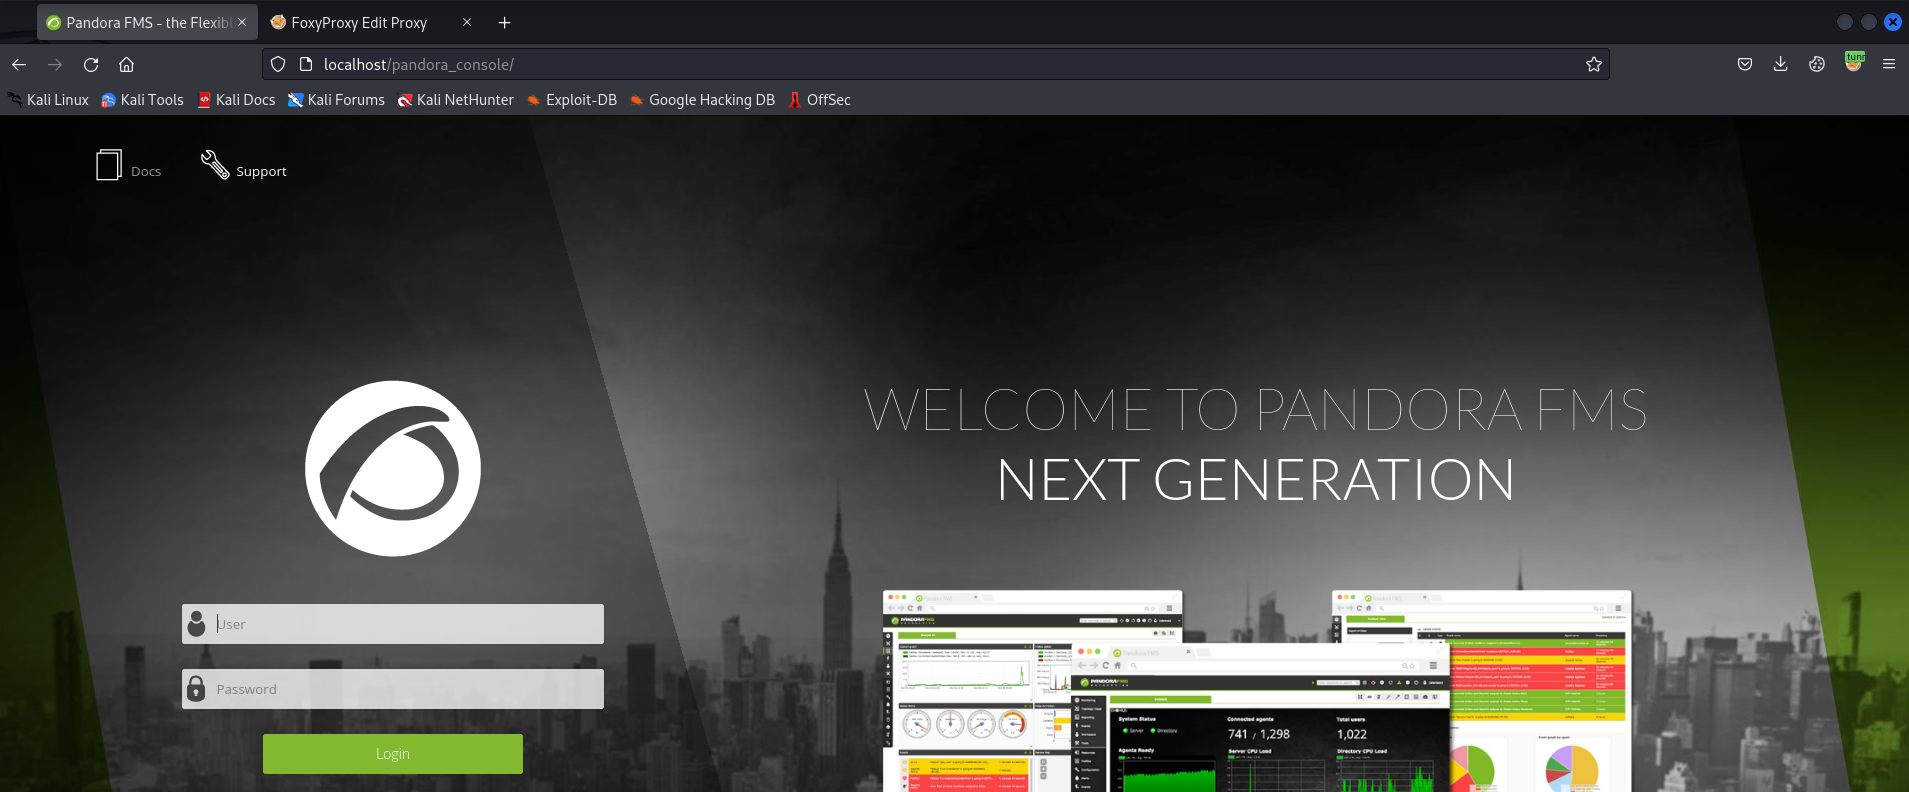This screenshot has height=792, width=1909.
Task: Click the page info icon beside the URL
Action: pyautogui.click(x=306, y=64)
